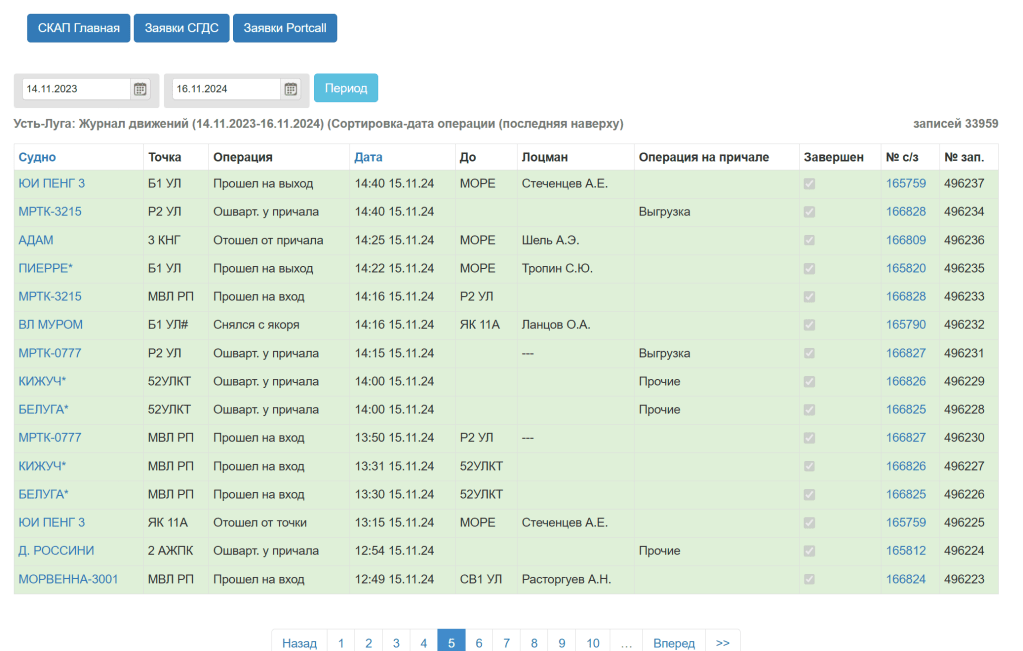Open Заявки Portcall section
Viewport: 1023px width, 651px height.
tap(285, 28)
